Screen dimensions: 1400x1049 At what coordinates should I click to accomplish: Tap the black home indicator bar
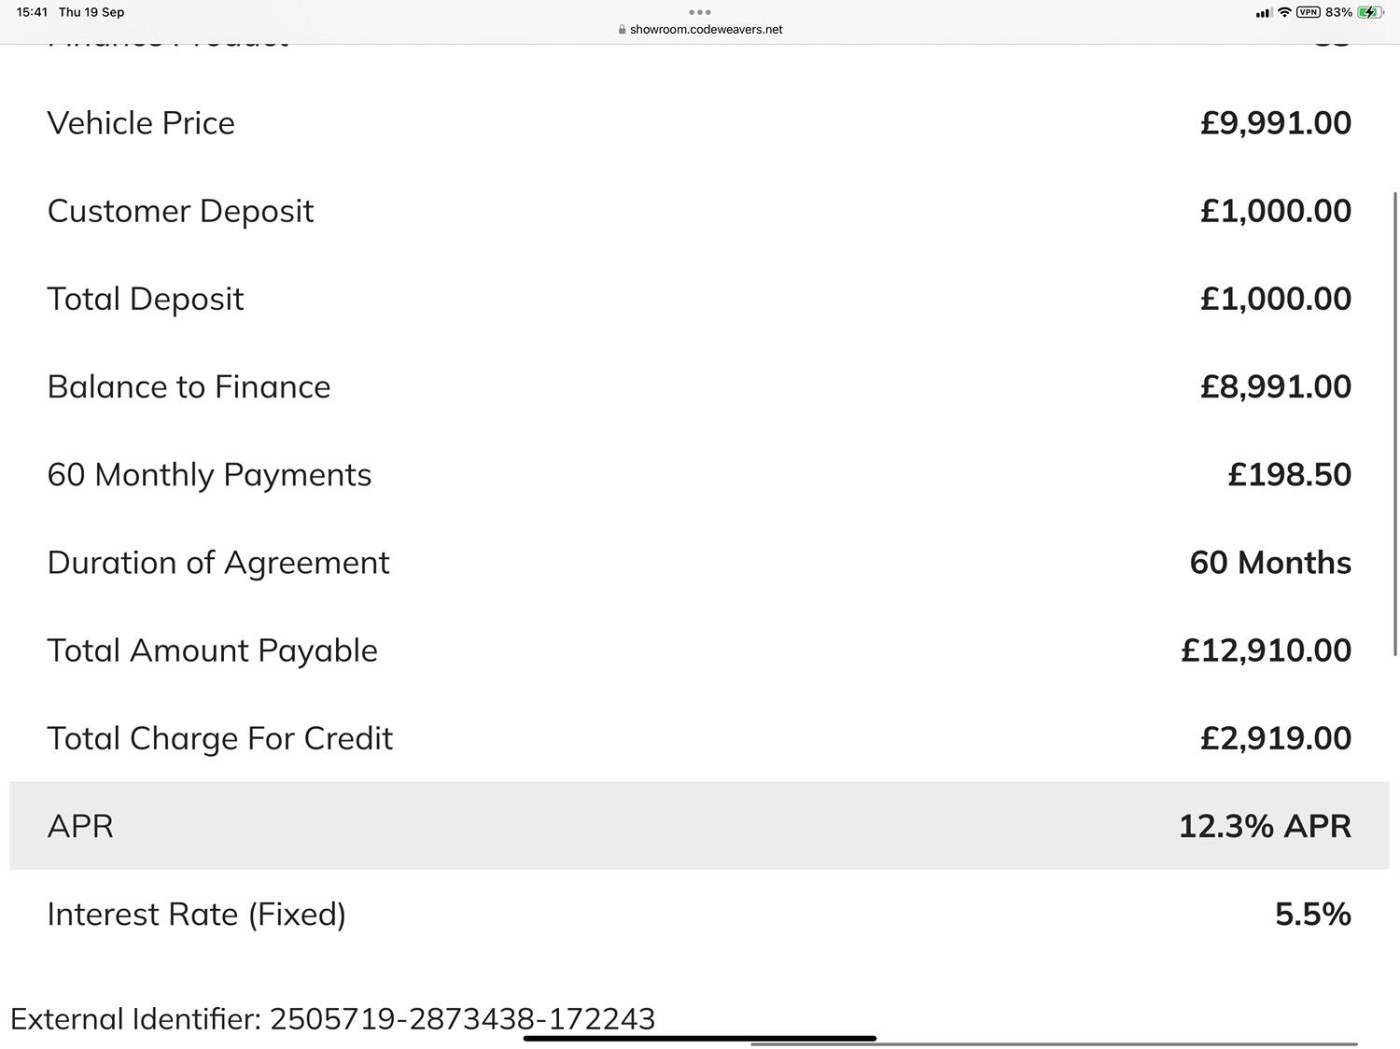tap(700, 1039)
